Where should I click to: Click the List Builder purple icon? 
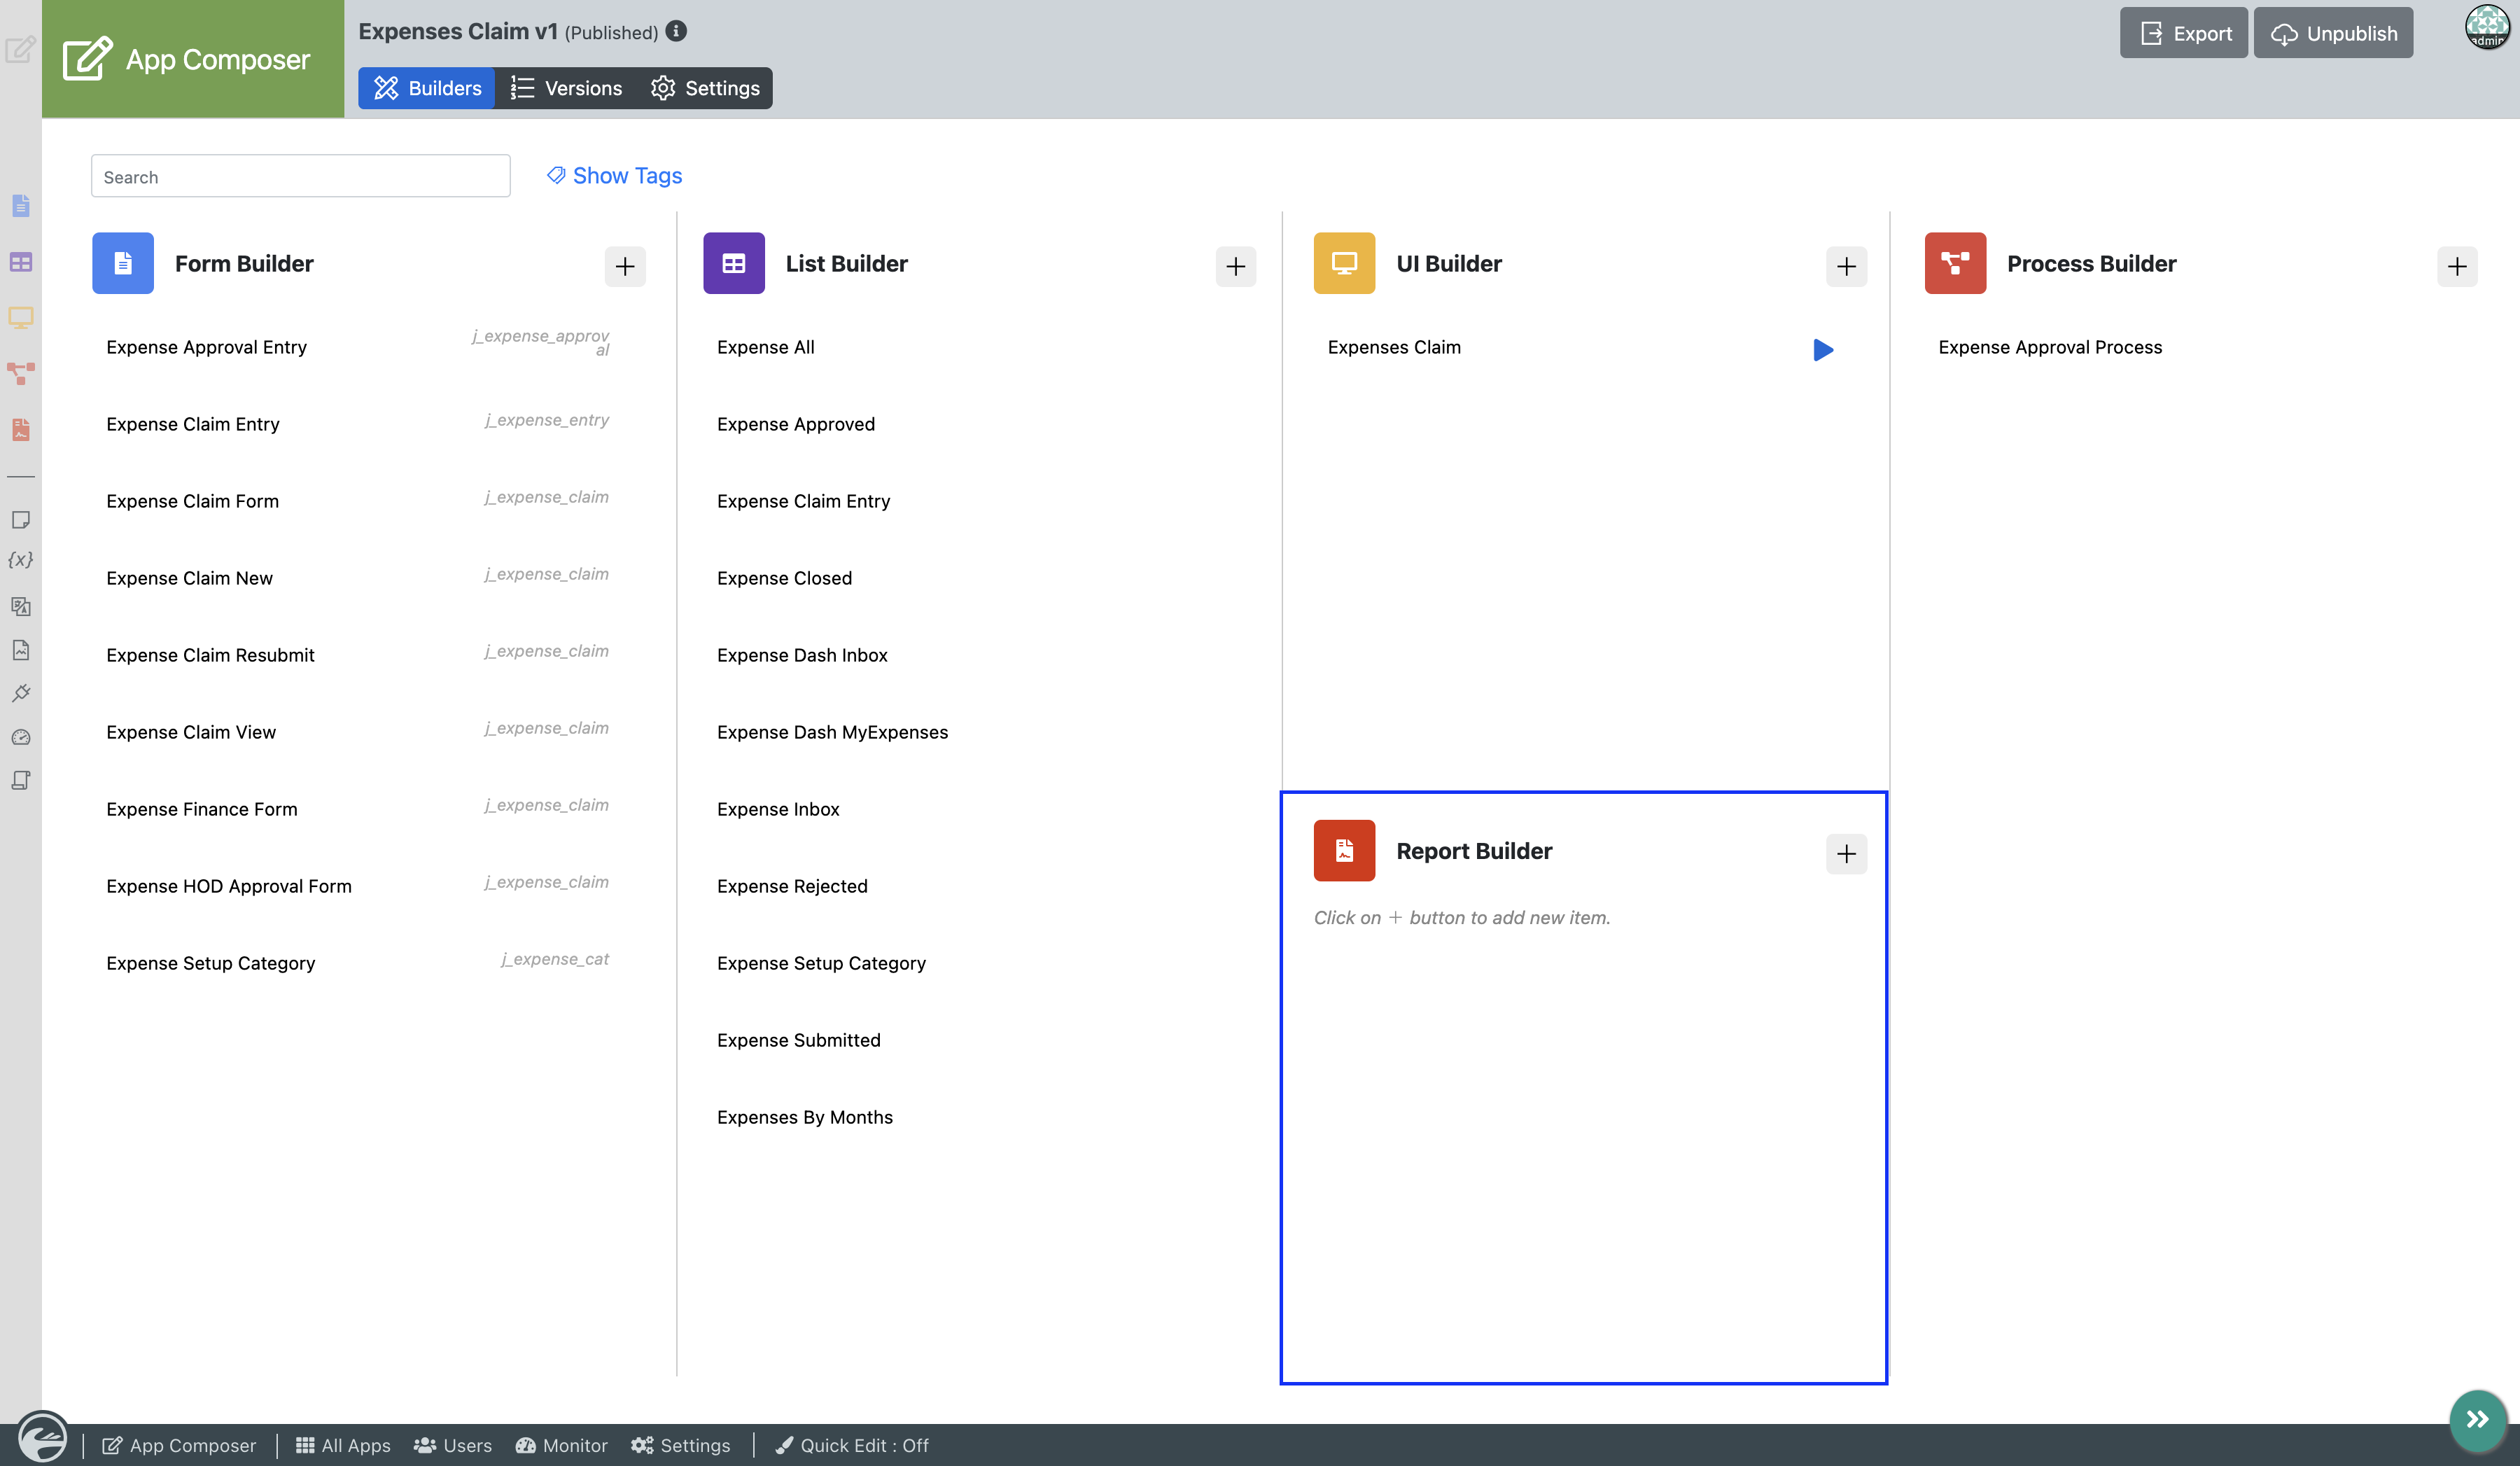[x=733, y=263]
